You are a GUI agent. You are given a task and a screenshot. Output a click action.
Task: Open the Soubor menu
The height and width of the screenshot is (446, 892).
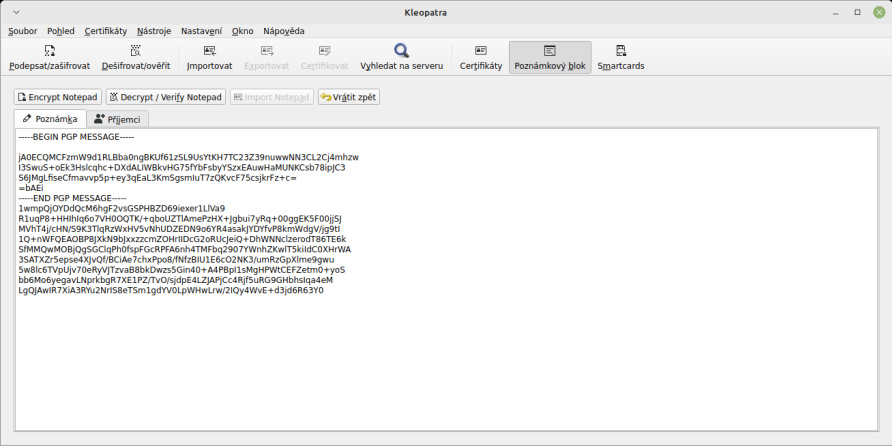23,31
